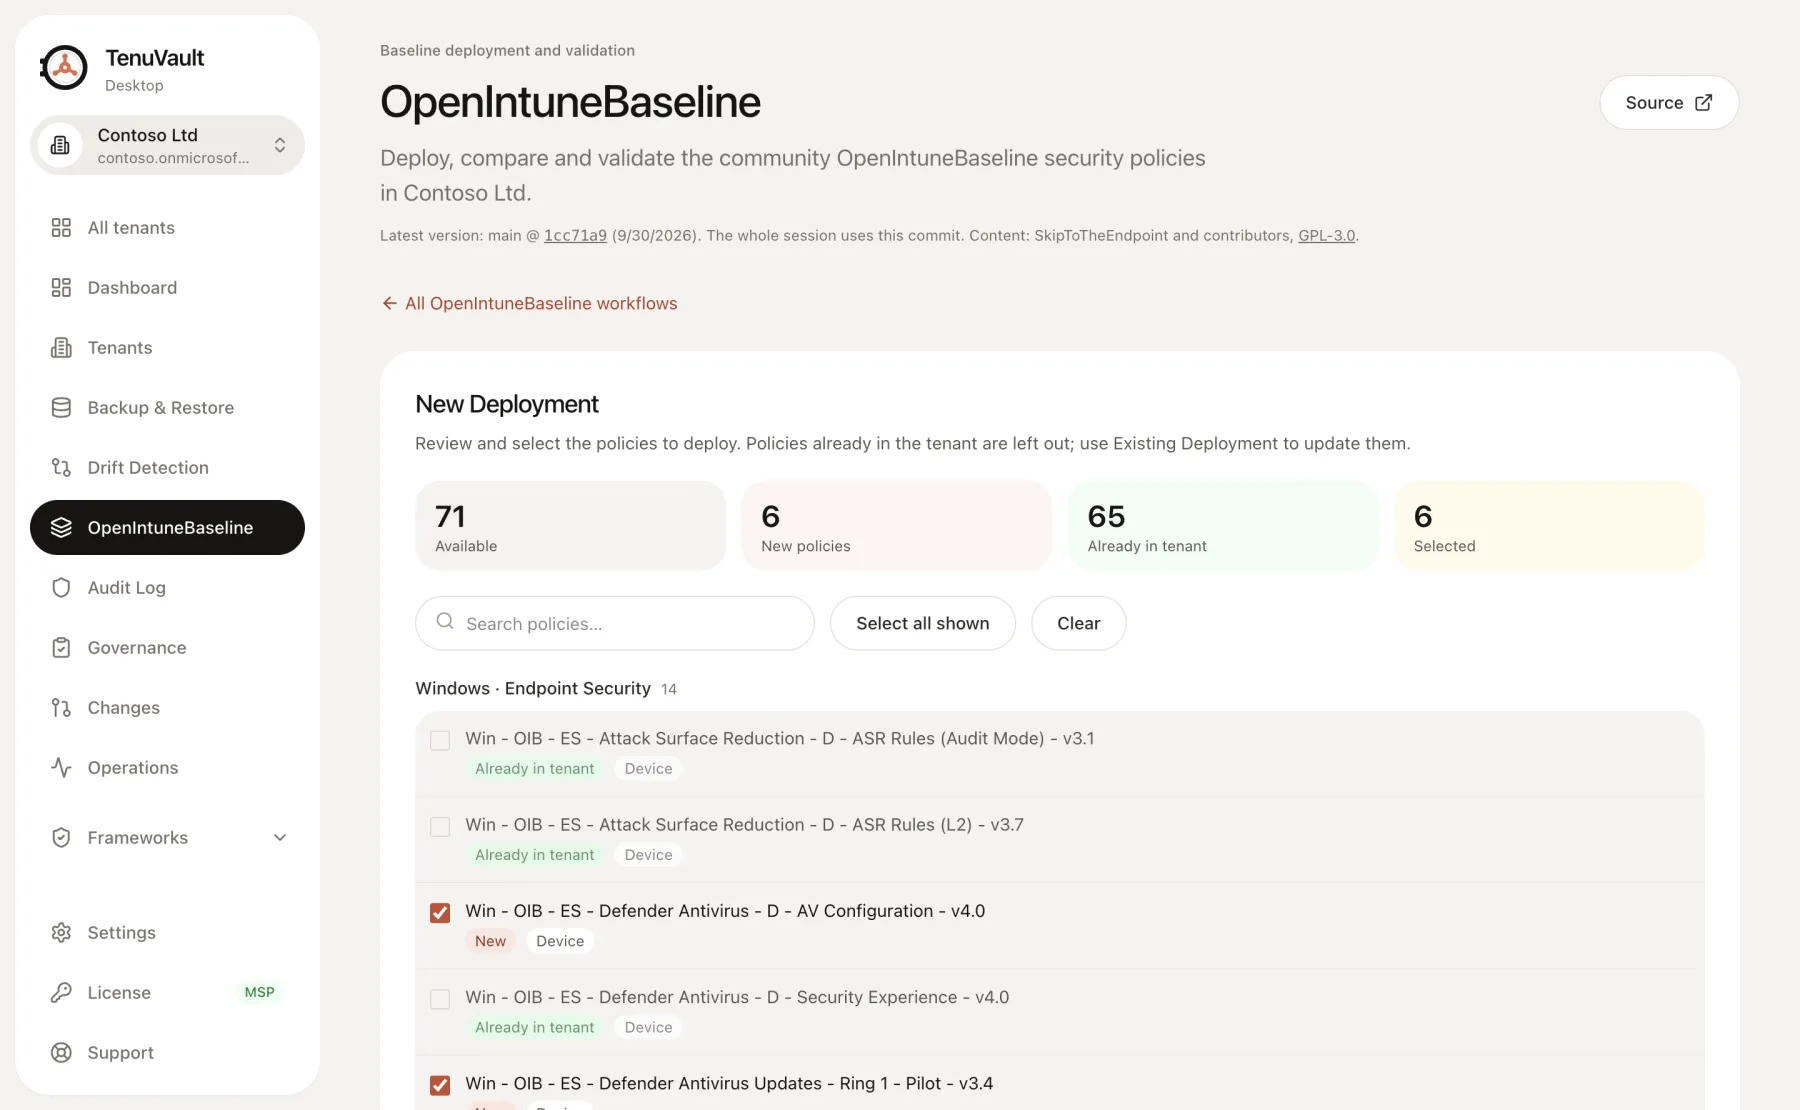Go to Dashboard
This screenshot has height=1110, width=1800.
(167, 288)
